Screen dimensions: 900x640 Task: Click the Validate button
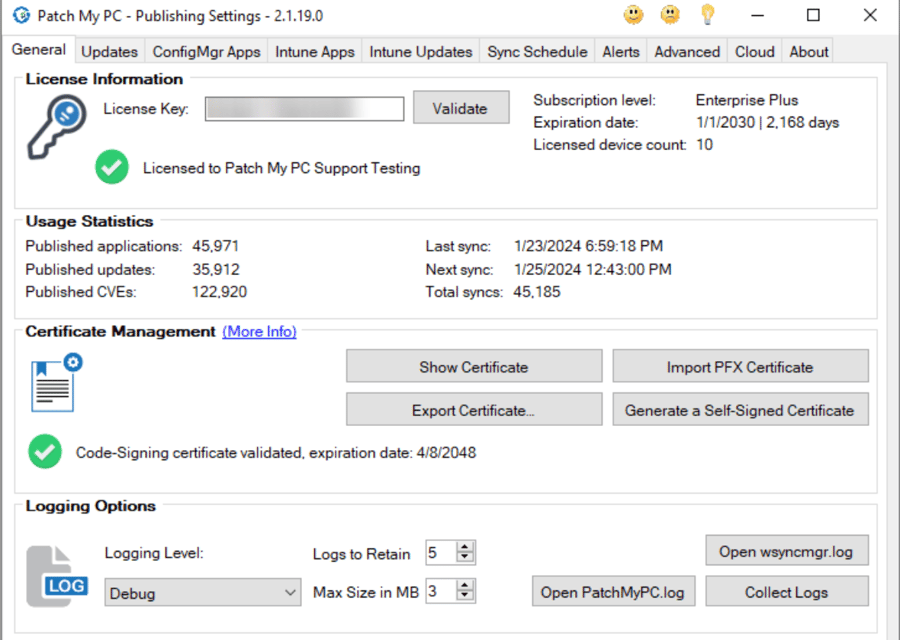coord(460,107)
